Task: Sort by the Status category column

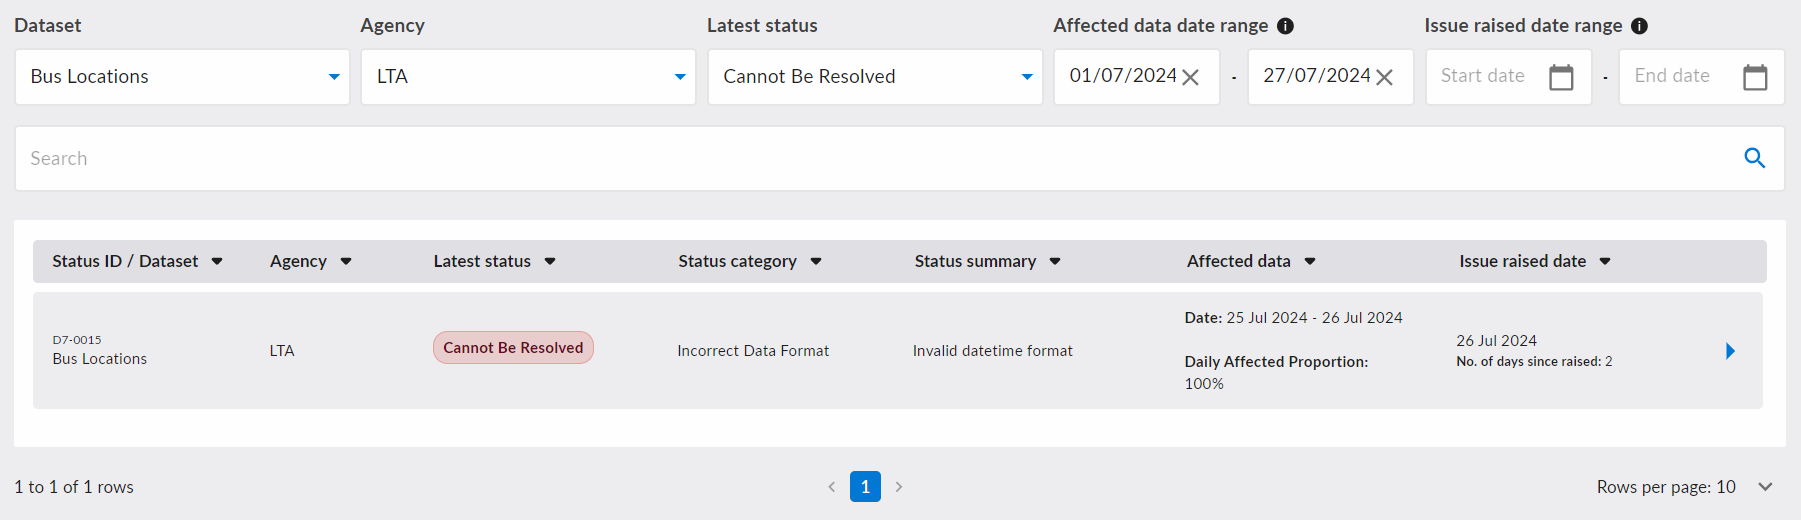Action: tap(750, 261)
